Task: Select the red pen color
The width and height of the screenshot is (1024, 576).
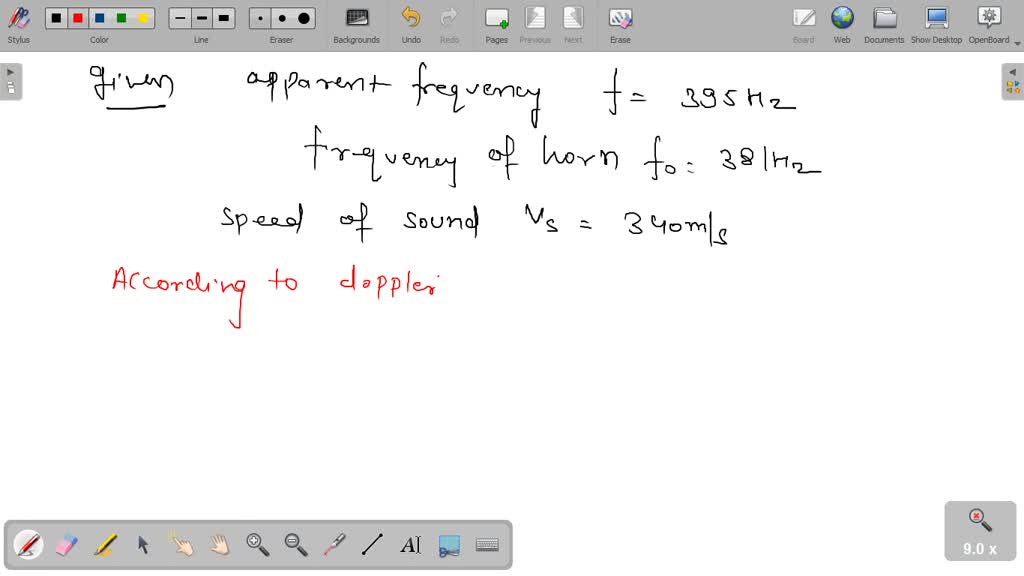Action: click(x=78, y=18)
